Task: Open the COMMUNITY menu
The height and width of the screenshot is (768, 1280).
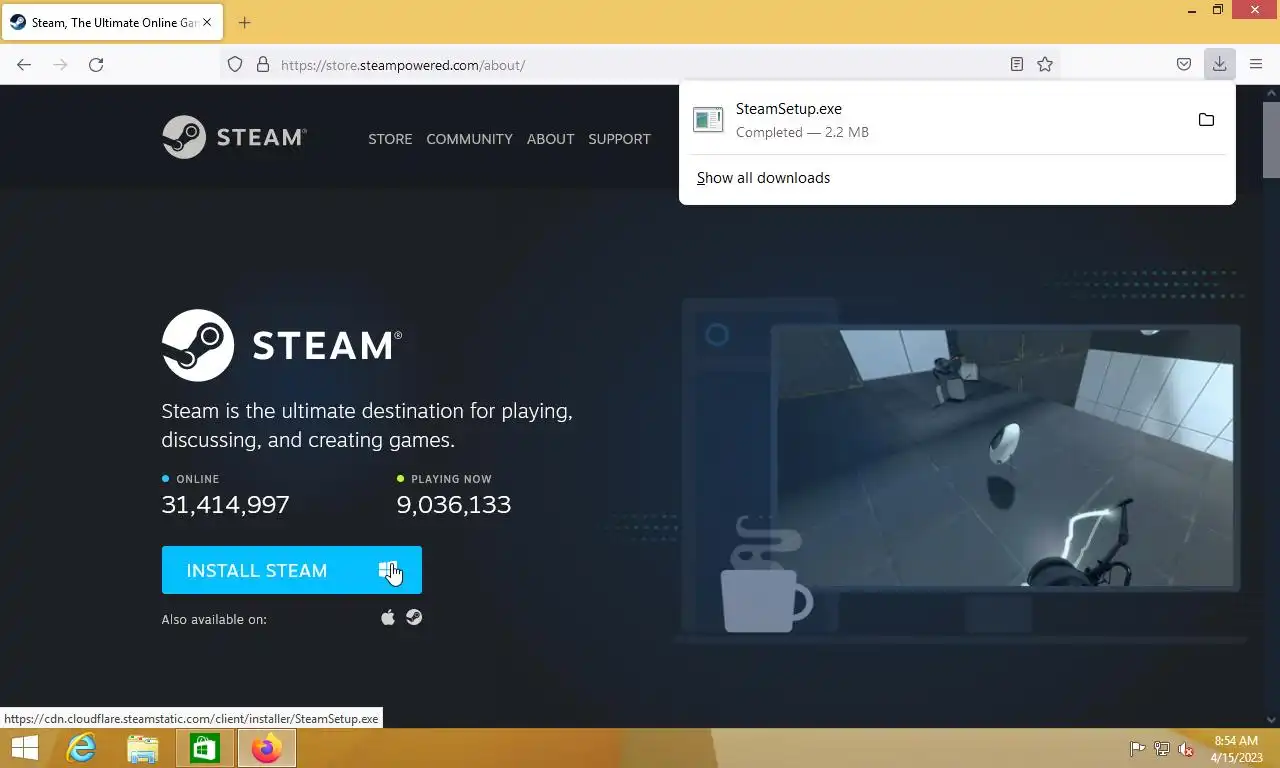Action: pos(469,139)
